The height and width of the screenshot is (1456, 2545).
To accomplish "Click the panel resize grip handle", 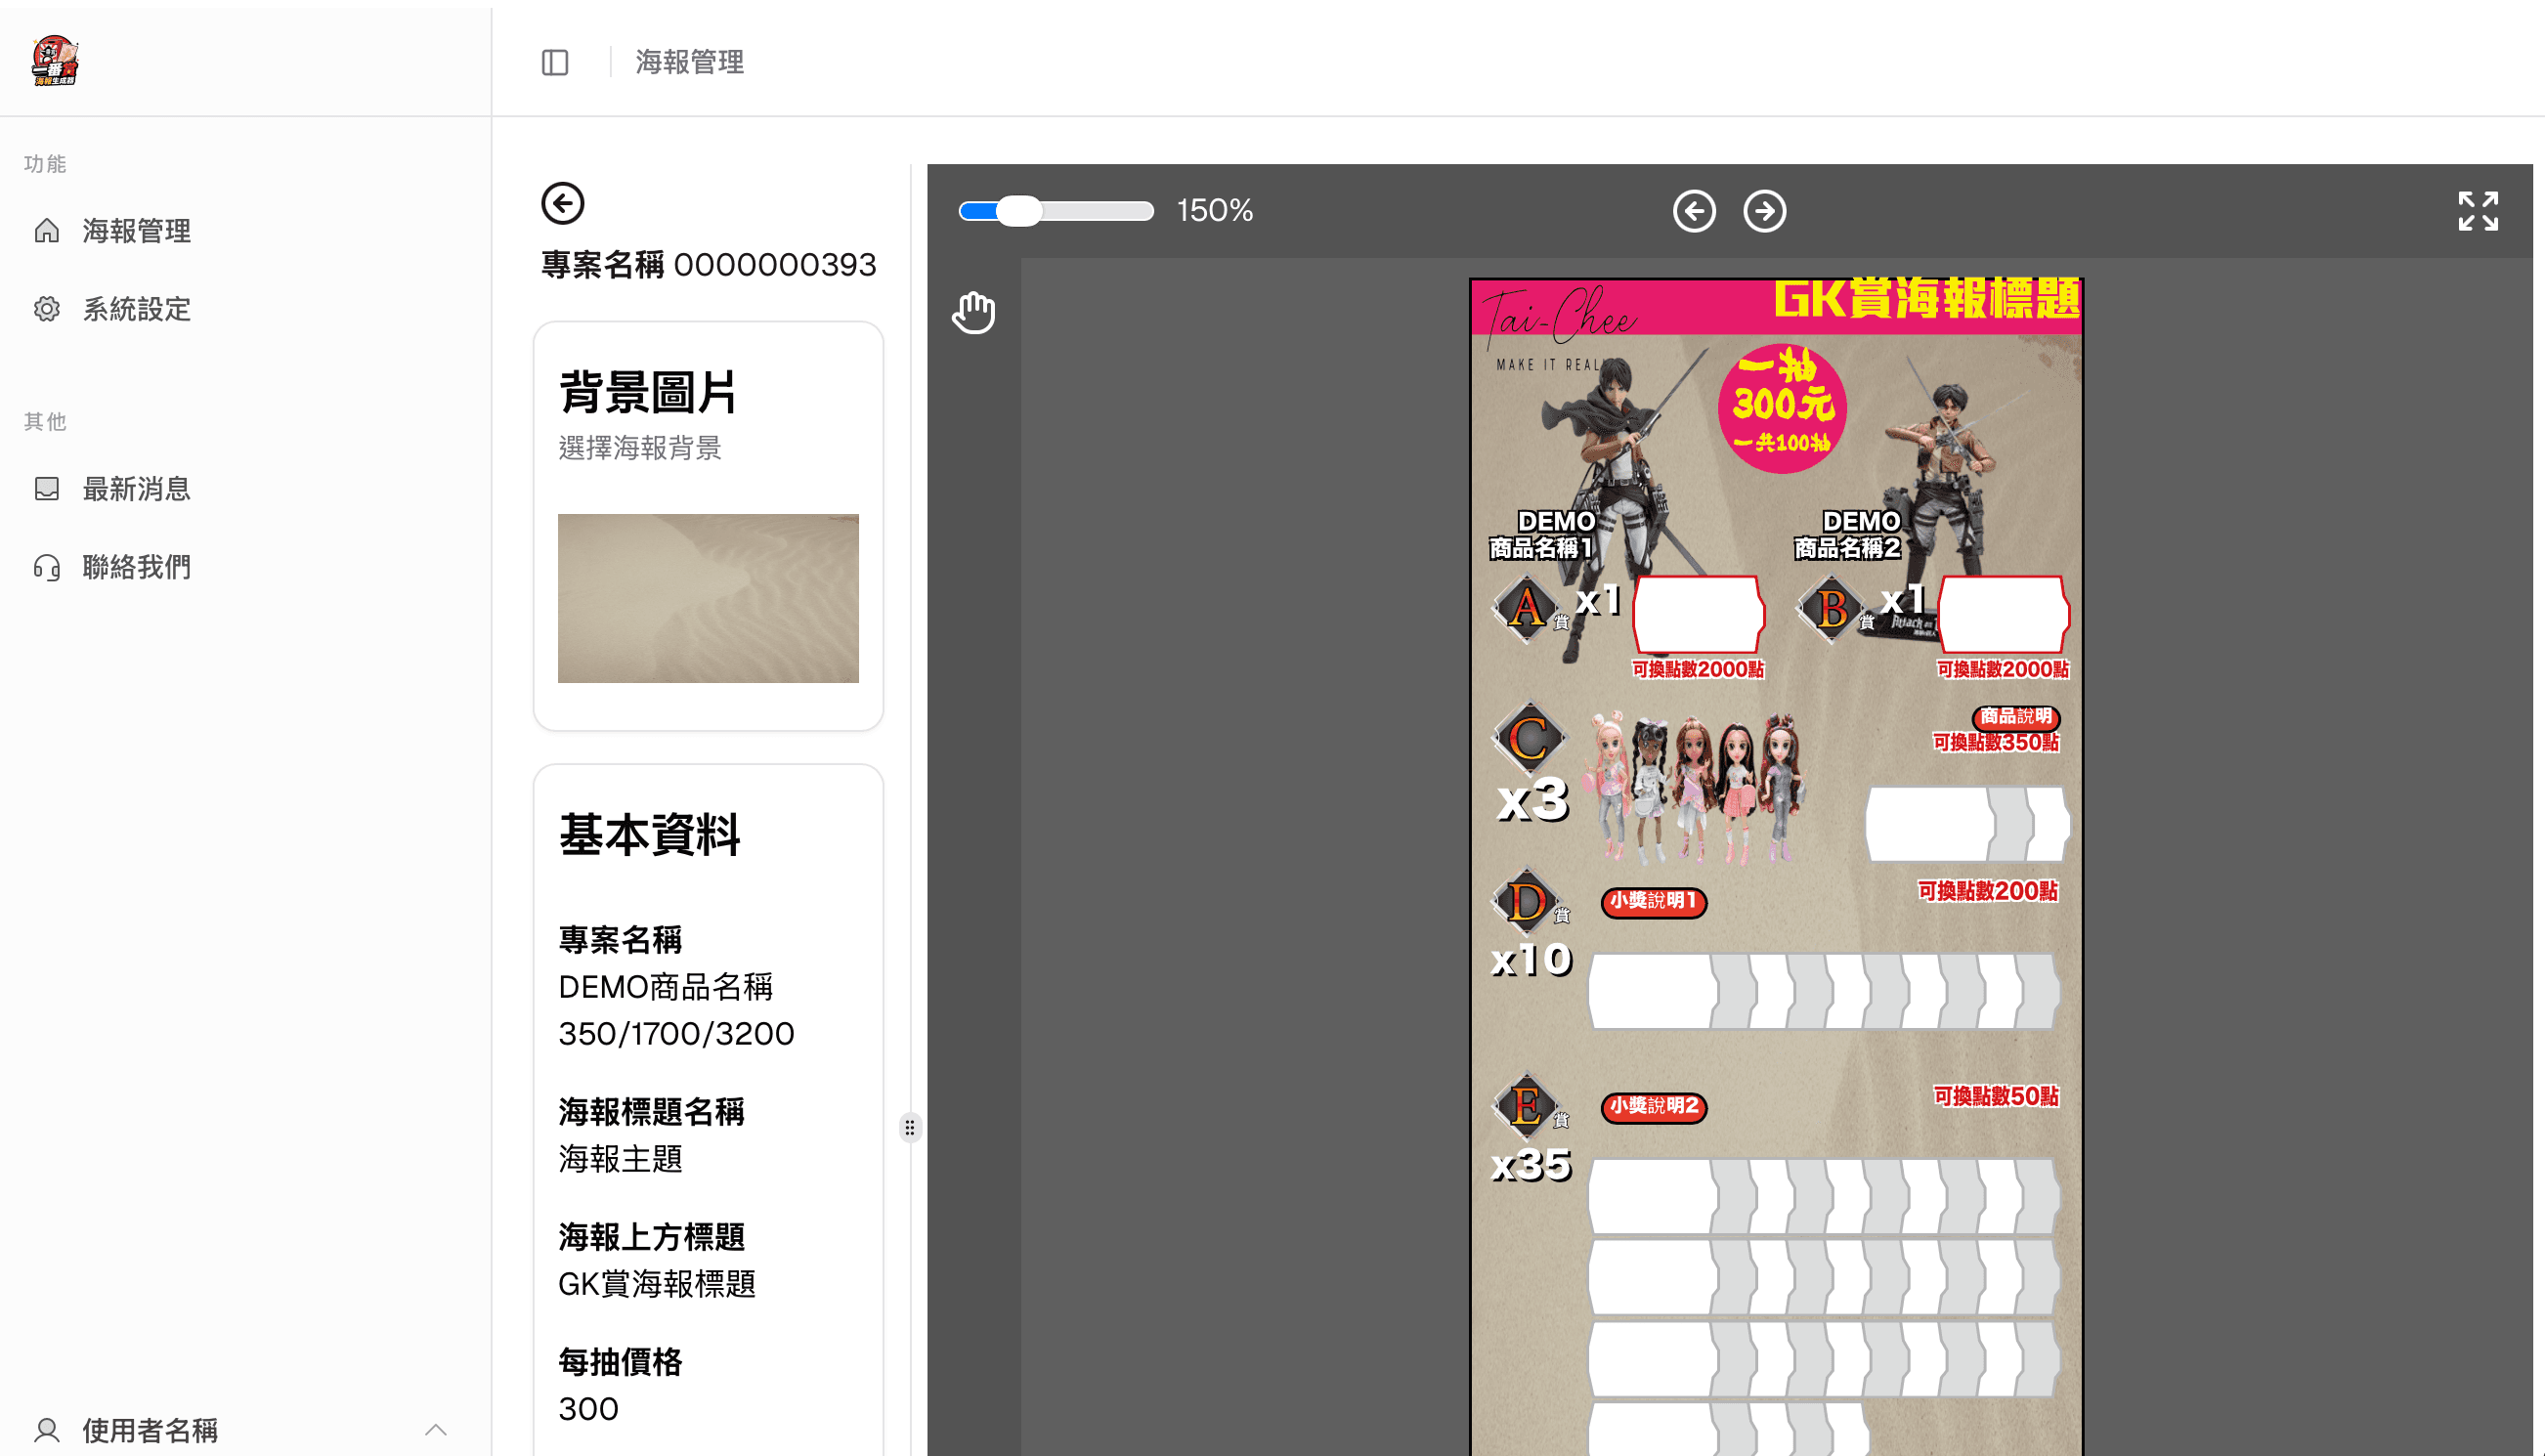I will 910,1128.
